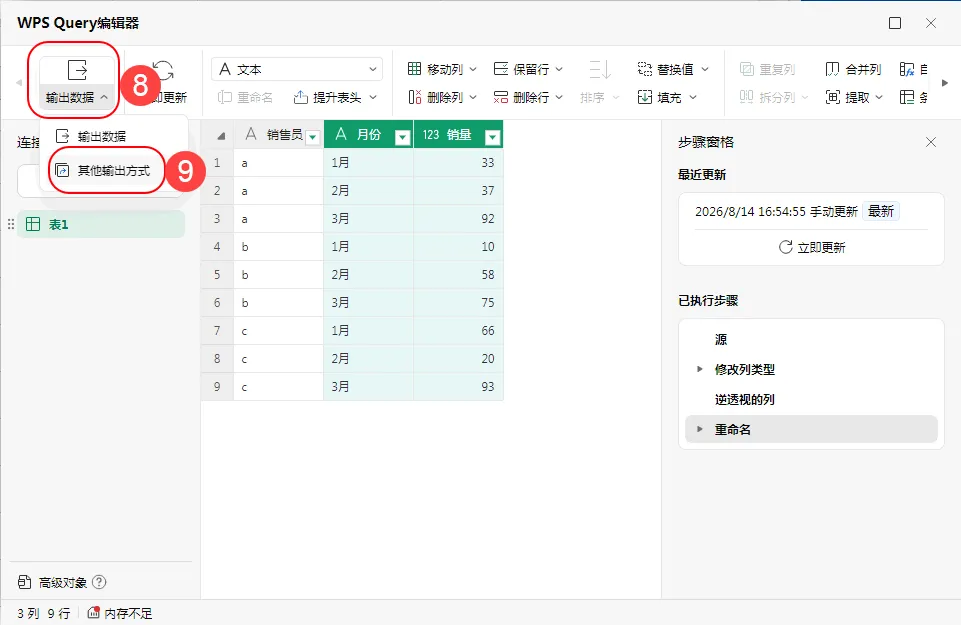Select the 源 step
Screen dimensions: 961x625
[x=811, y=339]
